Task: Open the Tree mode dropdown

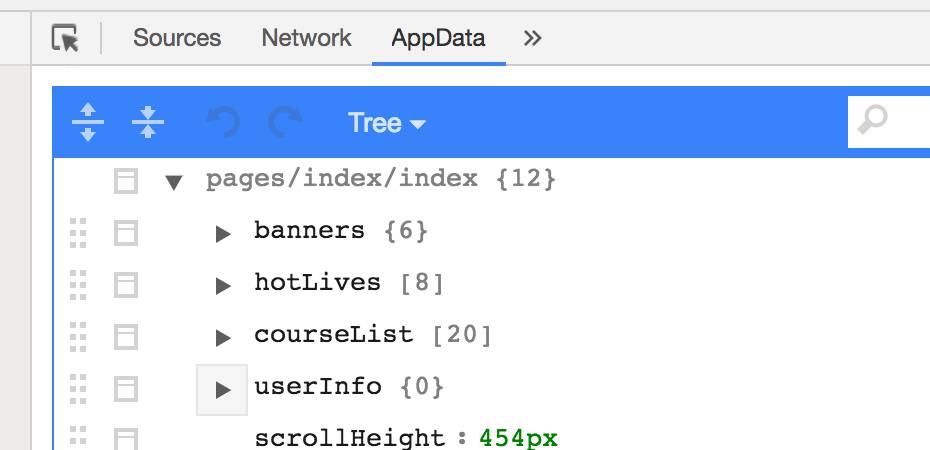Action: pyautogui.click(x=387, y=123)
